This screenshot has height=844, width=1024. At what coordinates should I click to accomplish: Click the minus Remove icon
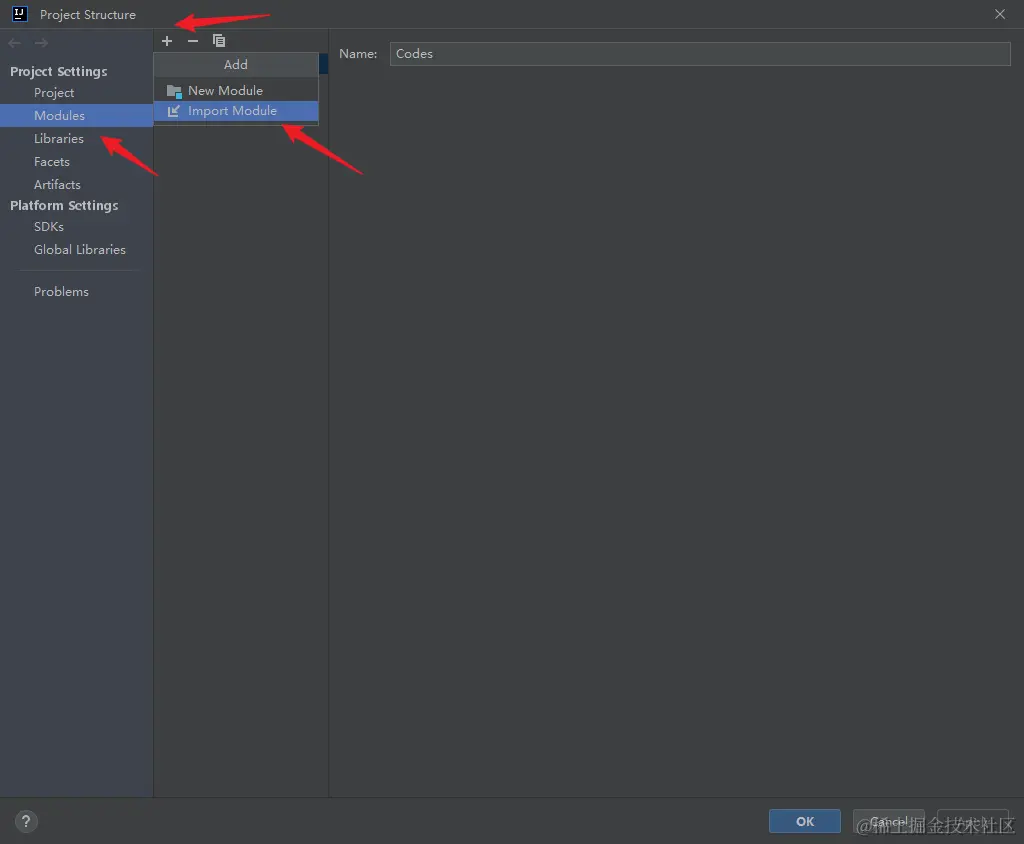click(x=193, y=41)
